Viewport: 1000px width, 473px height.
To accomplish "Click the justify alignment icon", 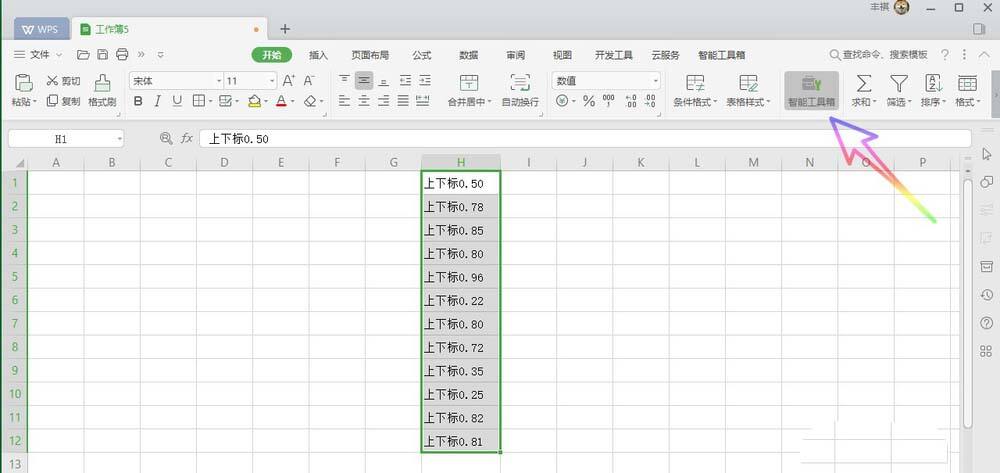I will [x=403, y=101].
